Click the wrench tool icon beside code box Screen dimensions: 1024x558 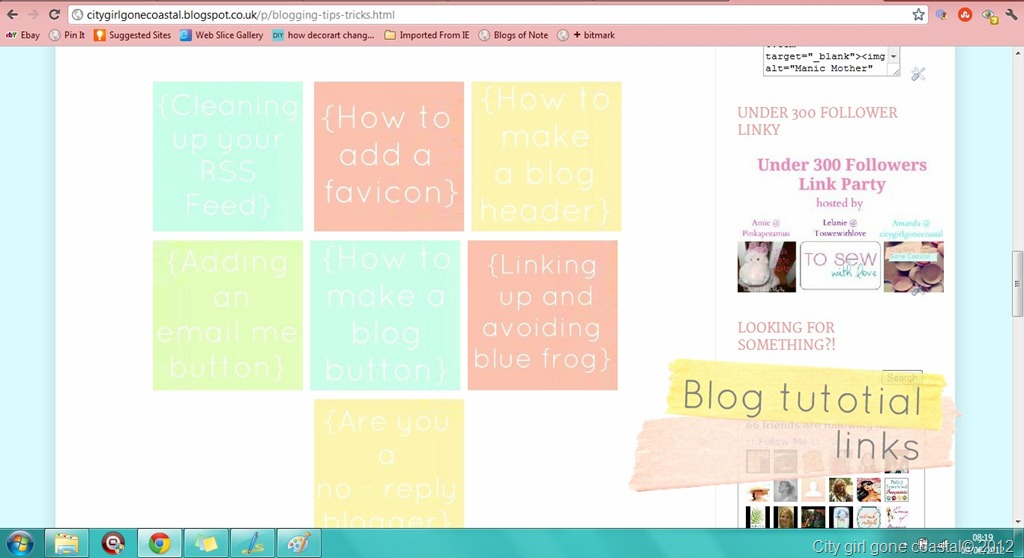(918, 74)
